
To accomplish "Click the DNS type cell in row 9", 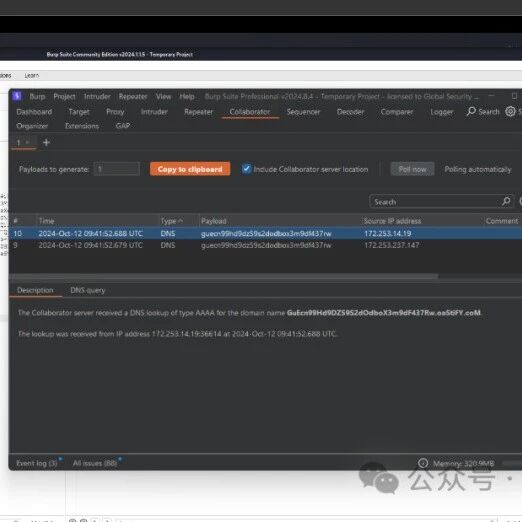I will point(168,245).
